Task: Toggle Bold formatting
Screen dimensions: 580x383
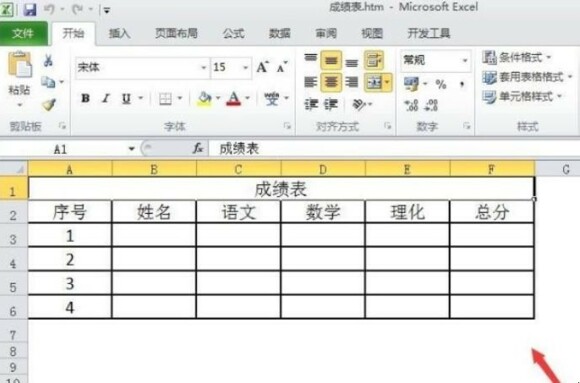Action: click(85, 98)
